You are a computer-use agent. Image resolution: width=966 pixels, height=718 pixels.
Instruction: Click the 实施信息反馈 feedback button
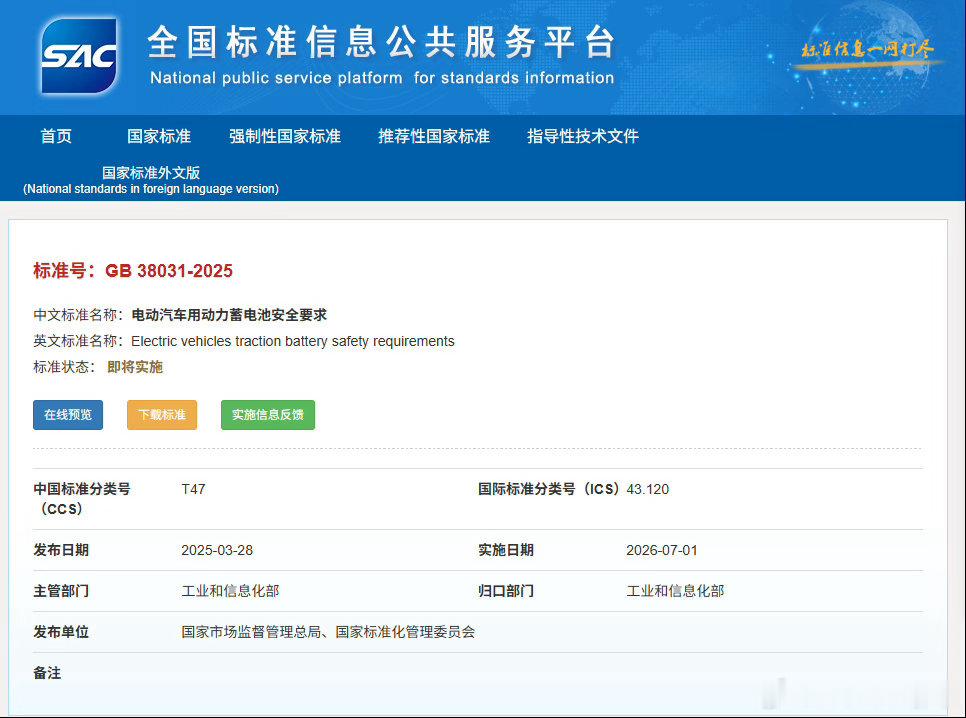(x=268, y=415)
